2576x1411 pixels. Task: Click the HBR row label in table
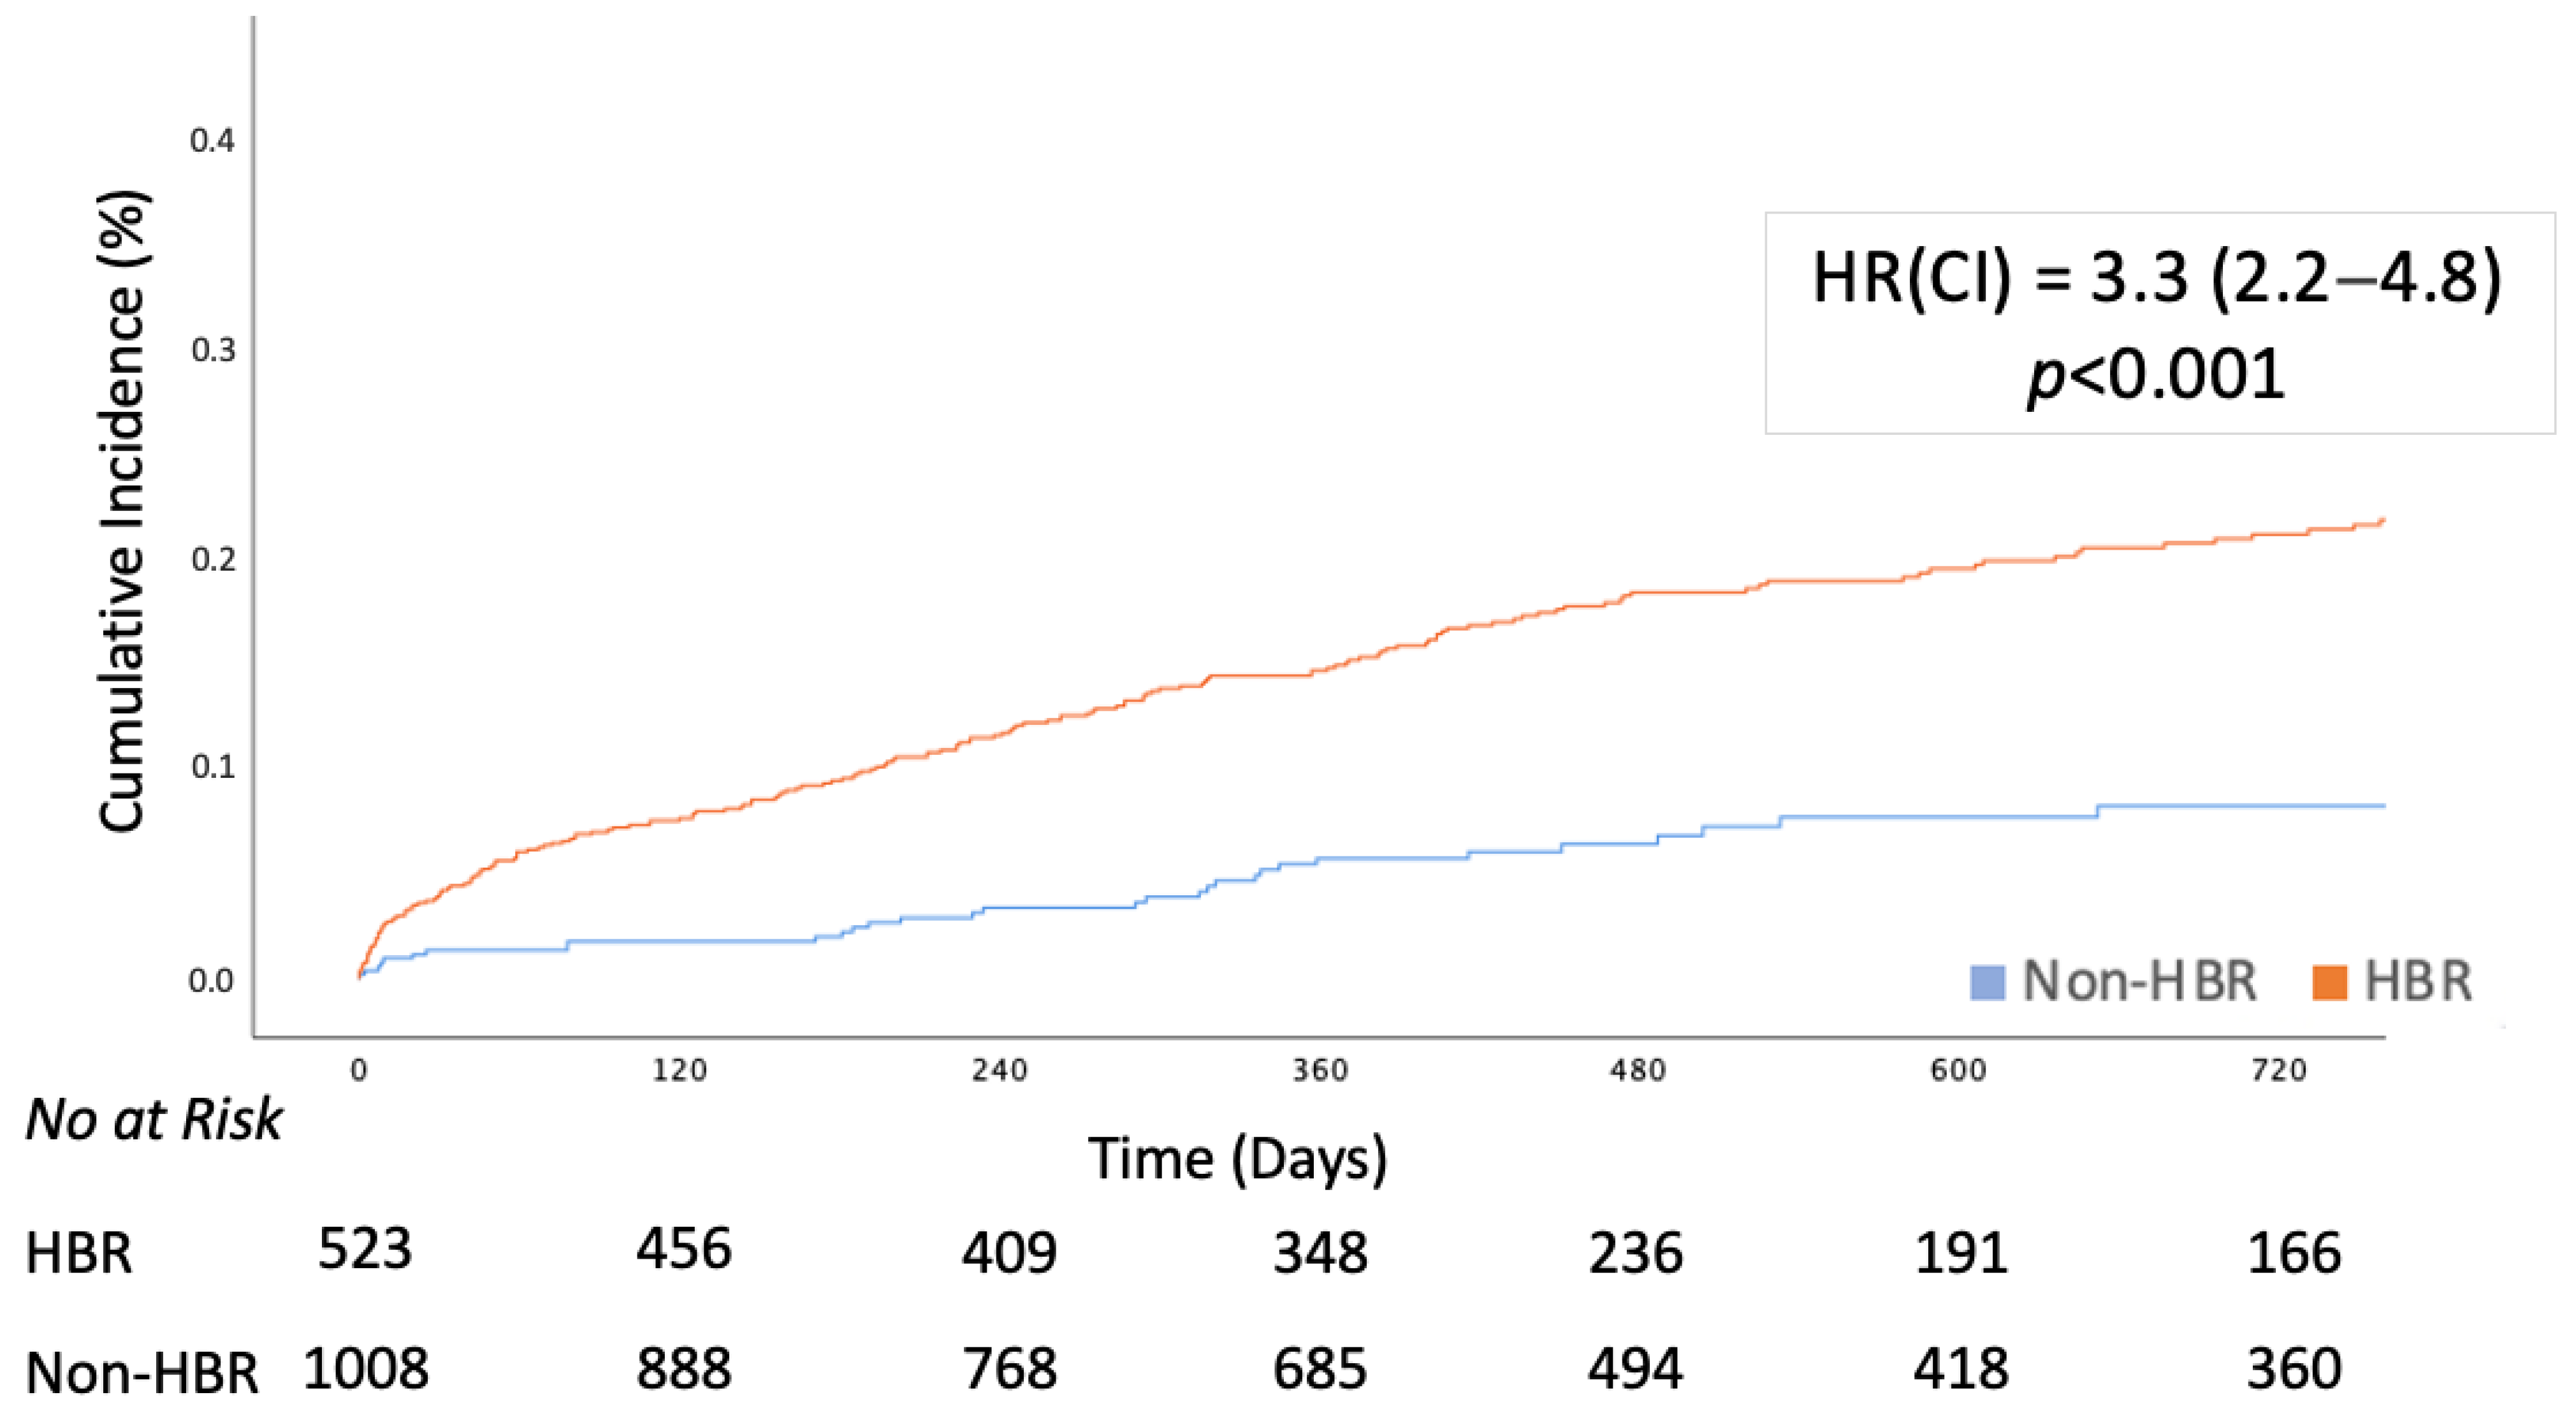(78, 1253)
